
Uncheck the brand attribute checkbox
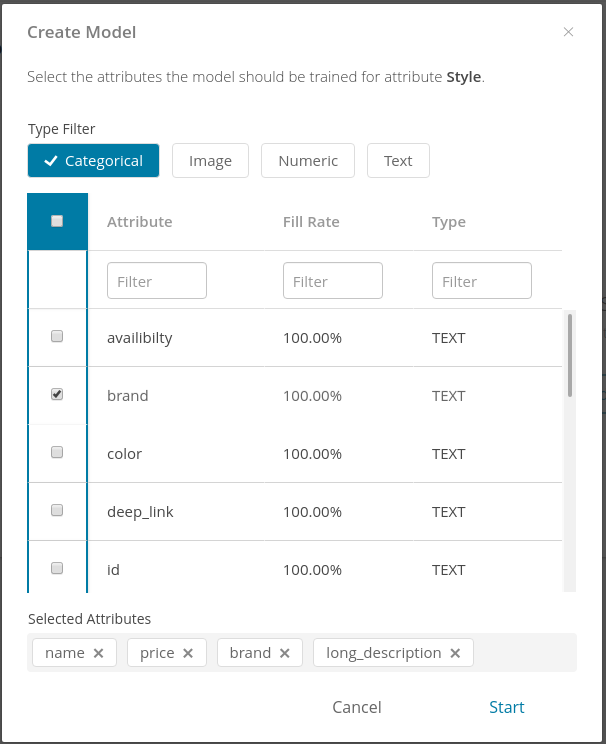coord(57,394)
